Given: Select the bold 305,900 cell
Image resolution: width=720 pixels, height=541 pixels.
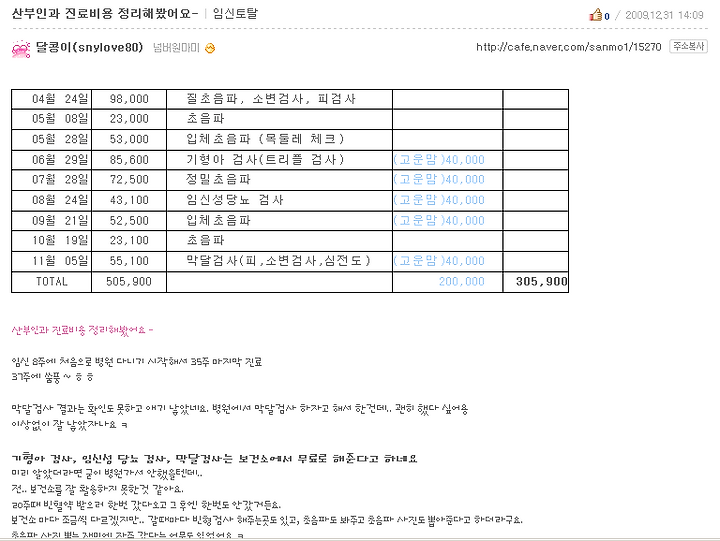Looking at the screenshot, I should (x=536, y=282).
